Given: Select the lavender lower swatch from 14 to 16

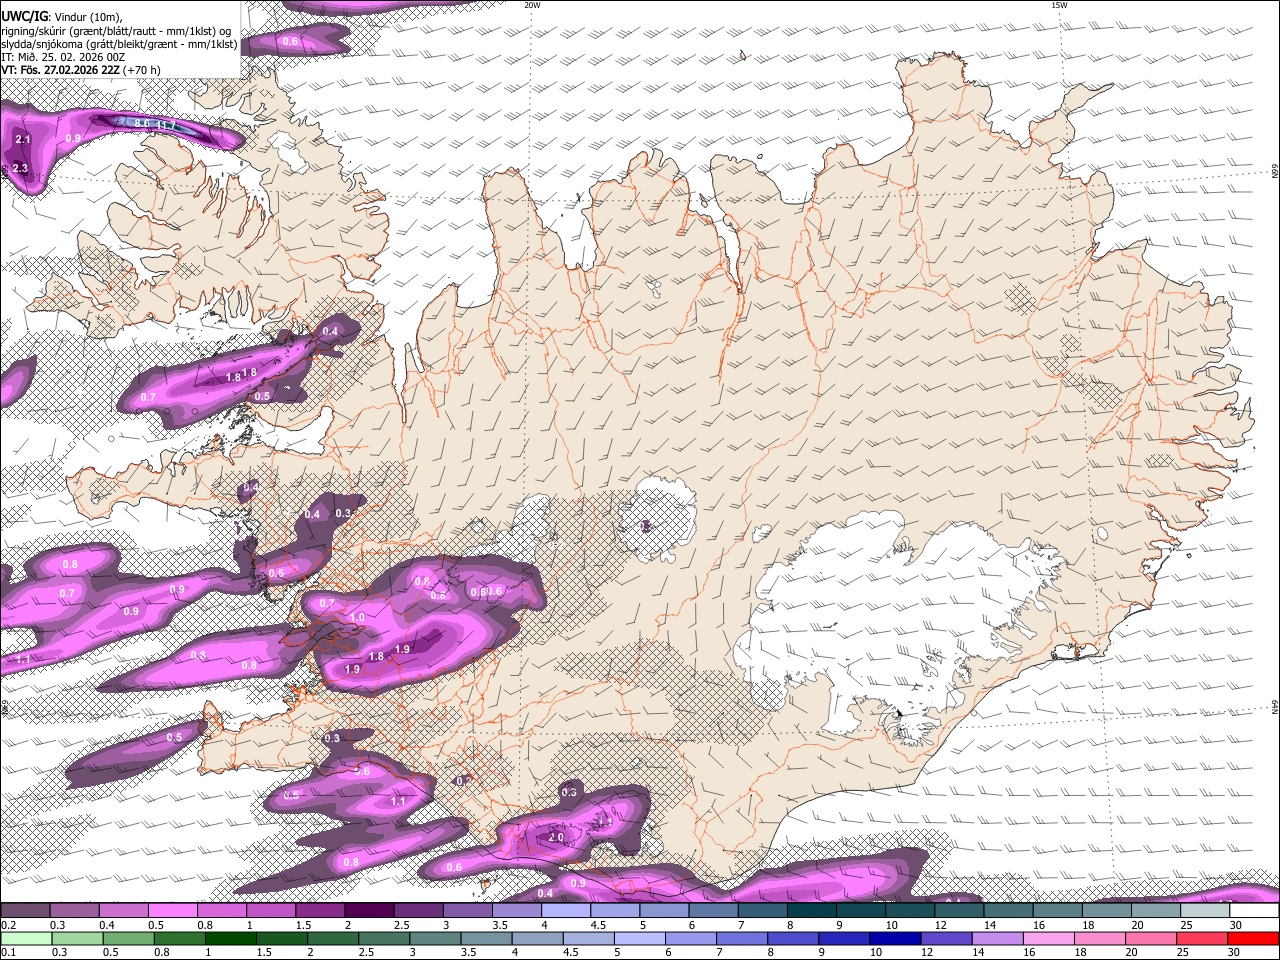Looking at the screenshot, I should [x=999, y=938].
